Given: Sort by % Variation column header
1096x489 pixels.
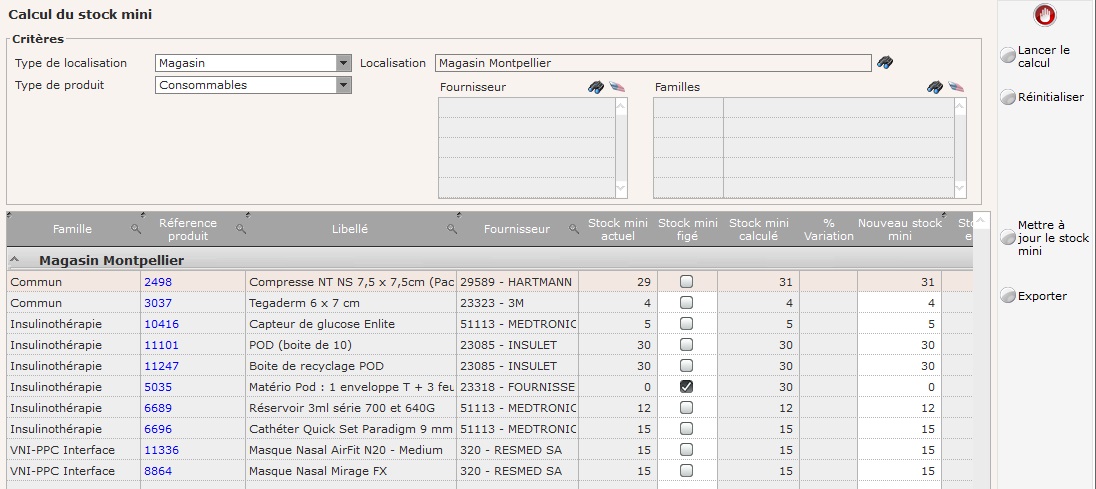Looking at the screenshot, I should [x=828, y=229].
